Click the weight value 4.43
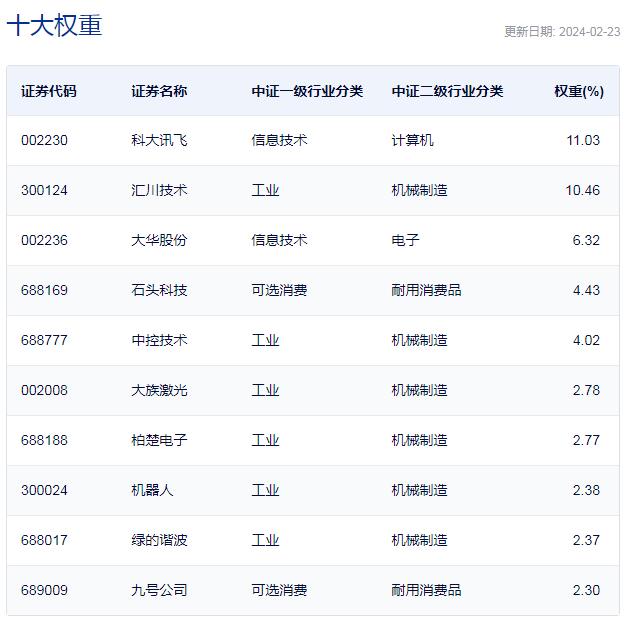This screenshot has height=625, width=626. [586, 290]
